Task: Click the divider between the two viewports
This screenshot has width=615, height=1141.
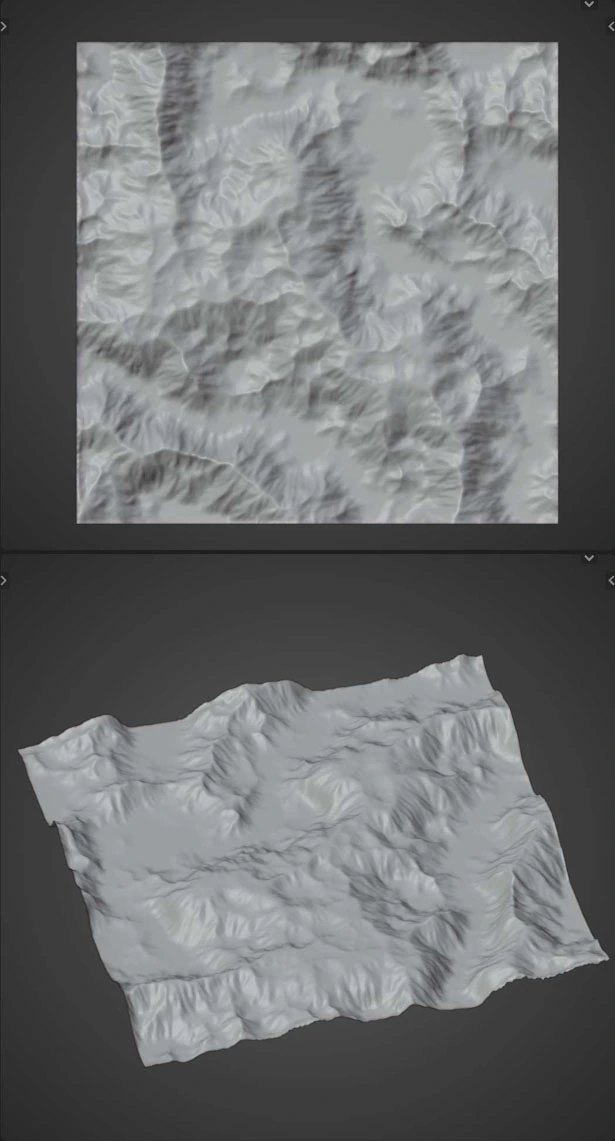Action: 300,551
